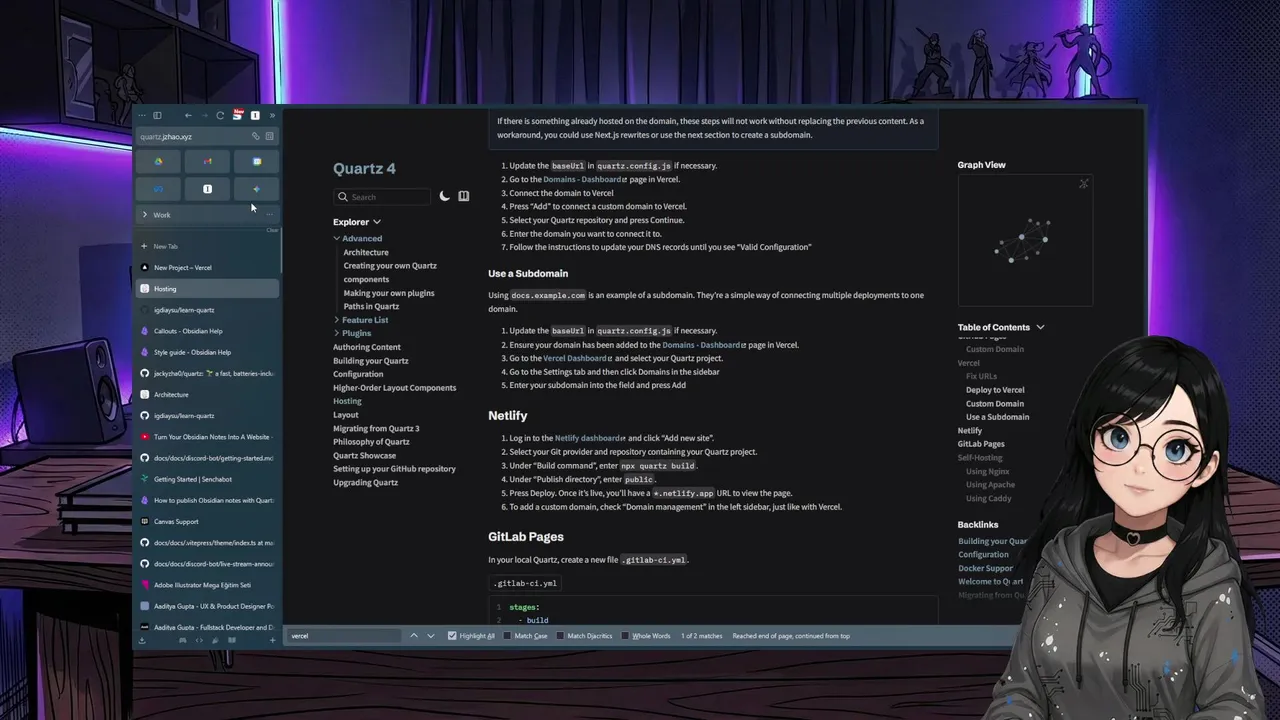Switch to the book space icon
The image size is (1280, 720).
tap(232, 640)
